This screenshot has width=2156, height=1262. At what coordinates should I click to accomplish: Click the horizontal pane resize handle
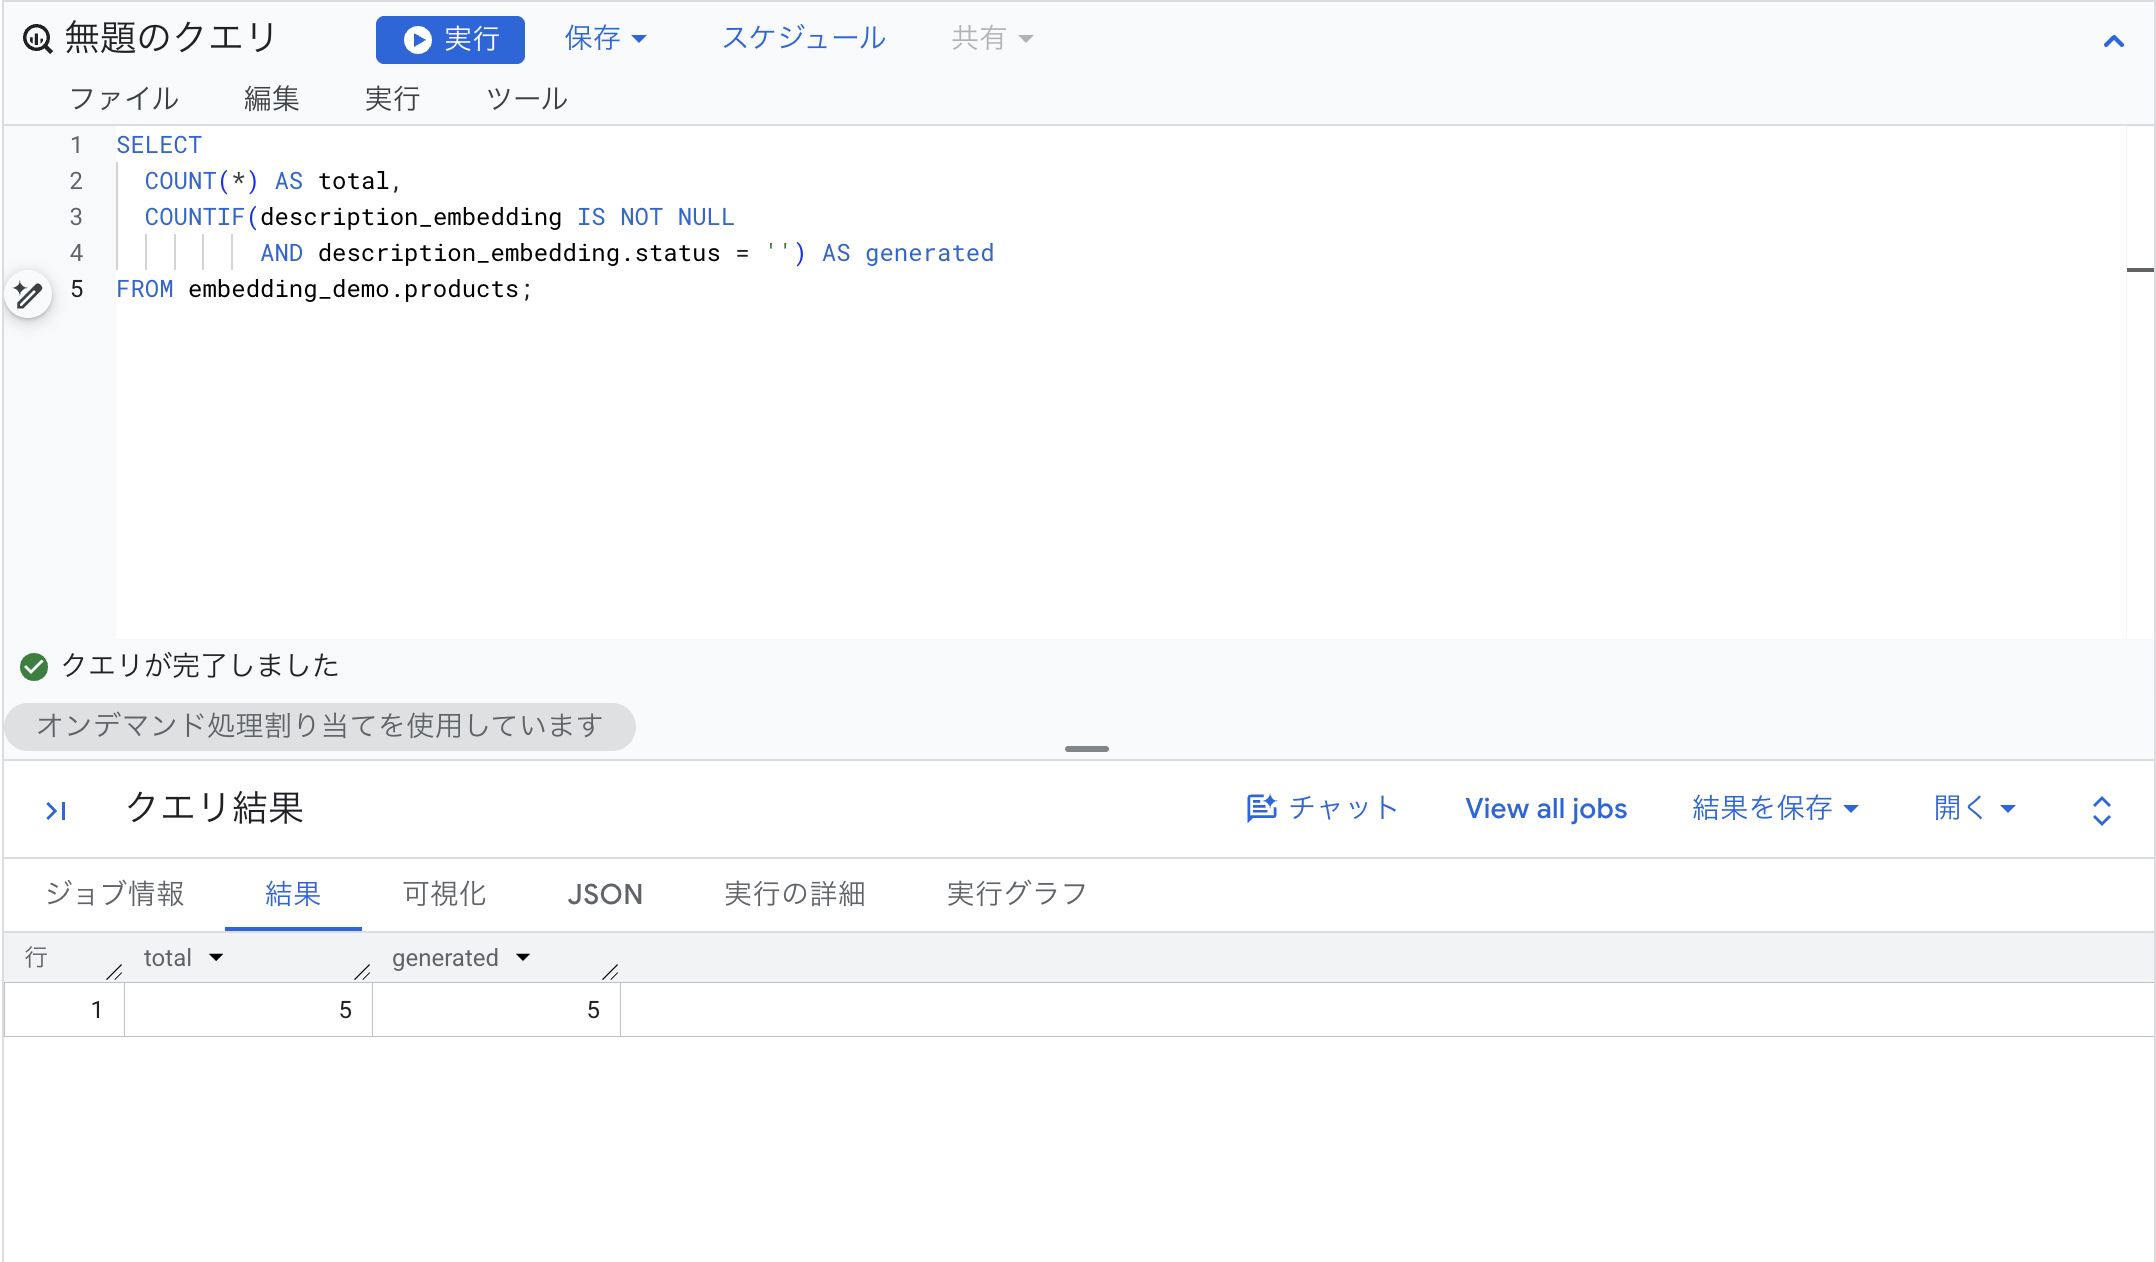1086,748
